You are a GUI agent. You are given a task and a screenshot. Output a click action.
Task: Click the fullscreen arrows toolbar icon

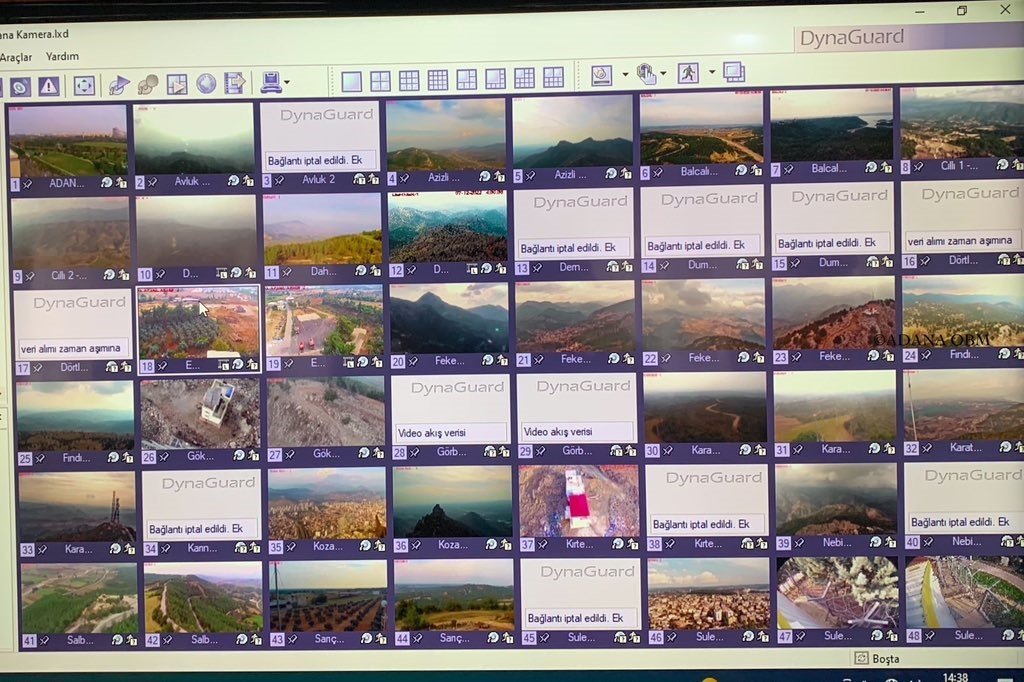tap(84, 86)
